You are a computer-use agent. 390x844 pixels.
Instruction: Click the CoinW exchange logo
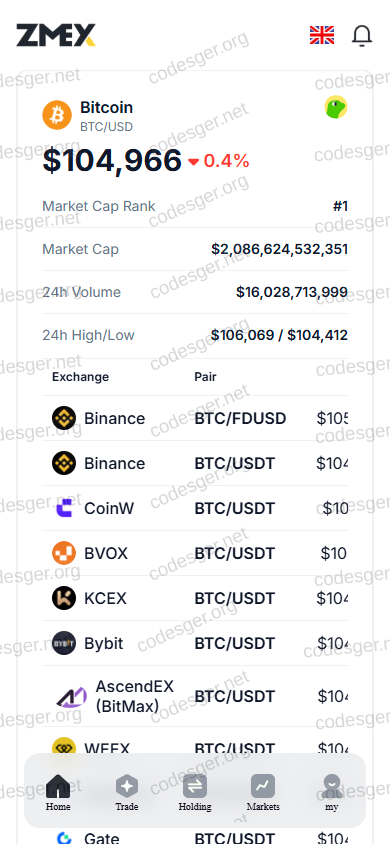[x=64, y=508]
